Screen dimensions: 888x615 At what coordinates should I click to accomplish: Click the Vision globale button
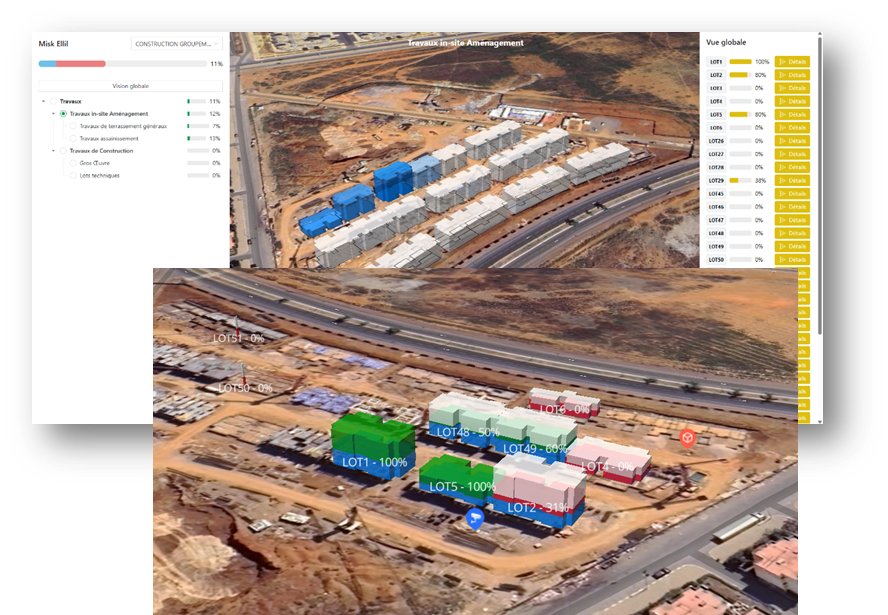[x=130, y=86]
